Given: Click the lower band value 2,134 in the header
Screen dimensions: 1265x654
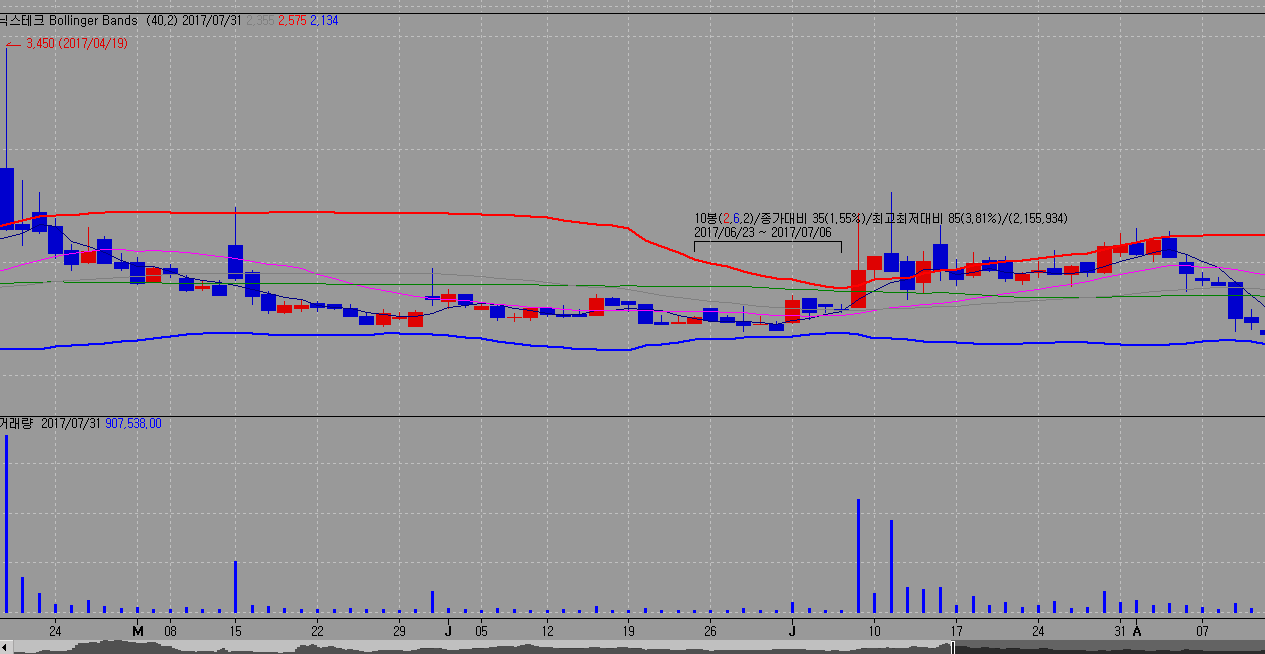Looking at the screenshot, I should coord(324,20).
